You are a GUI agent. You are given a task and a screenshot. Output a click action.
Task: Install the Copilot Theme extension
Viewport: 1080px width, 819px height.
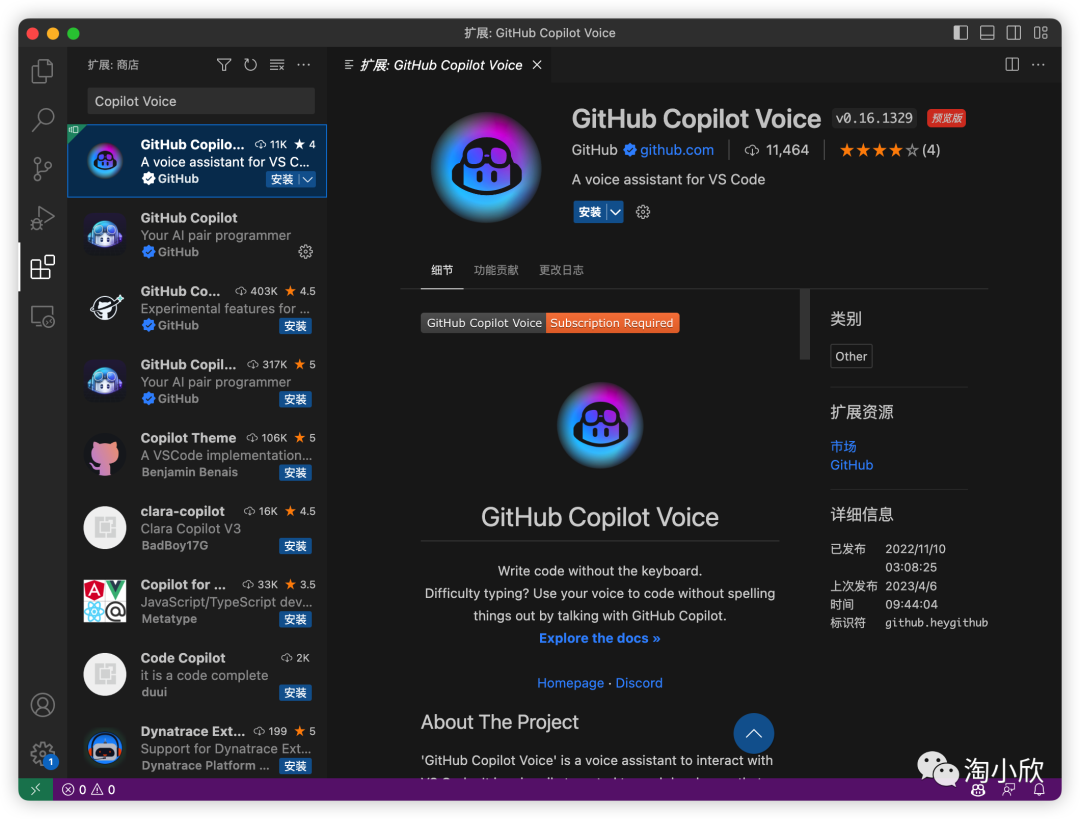[295, 472]
